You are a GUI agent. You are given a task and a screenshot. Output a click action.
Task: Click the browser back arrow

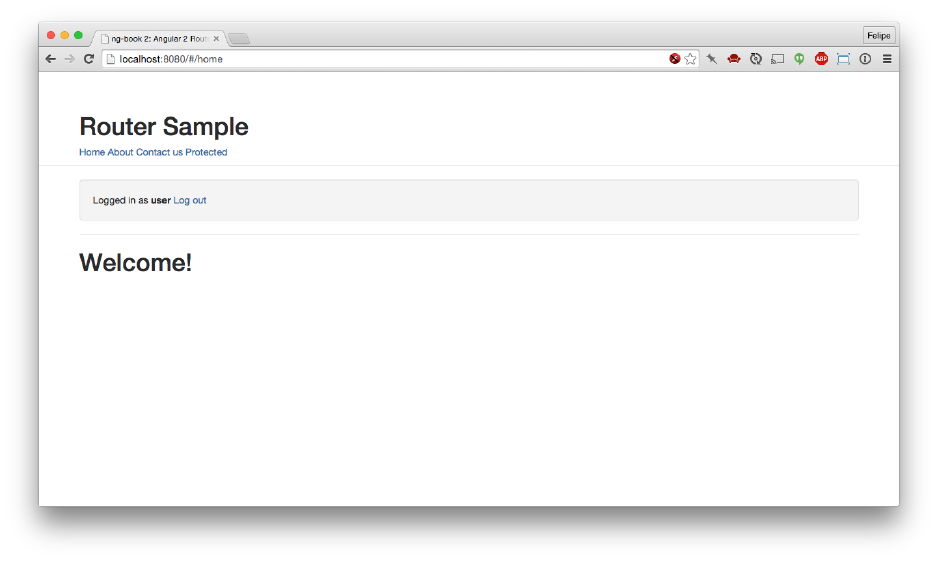pyautogui.click(x=51, y=59)
